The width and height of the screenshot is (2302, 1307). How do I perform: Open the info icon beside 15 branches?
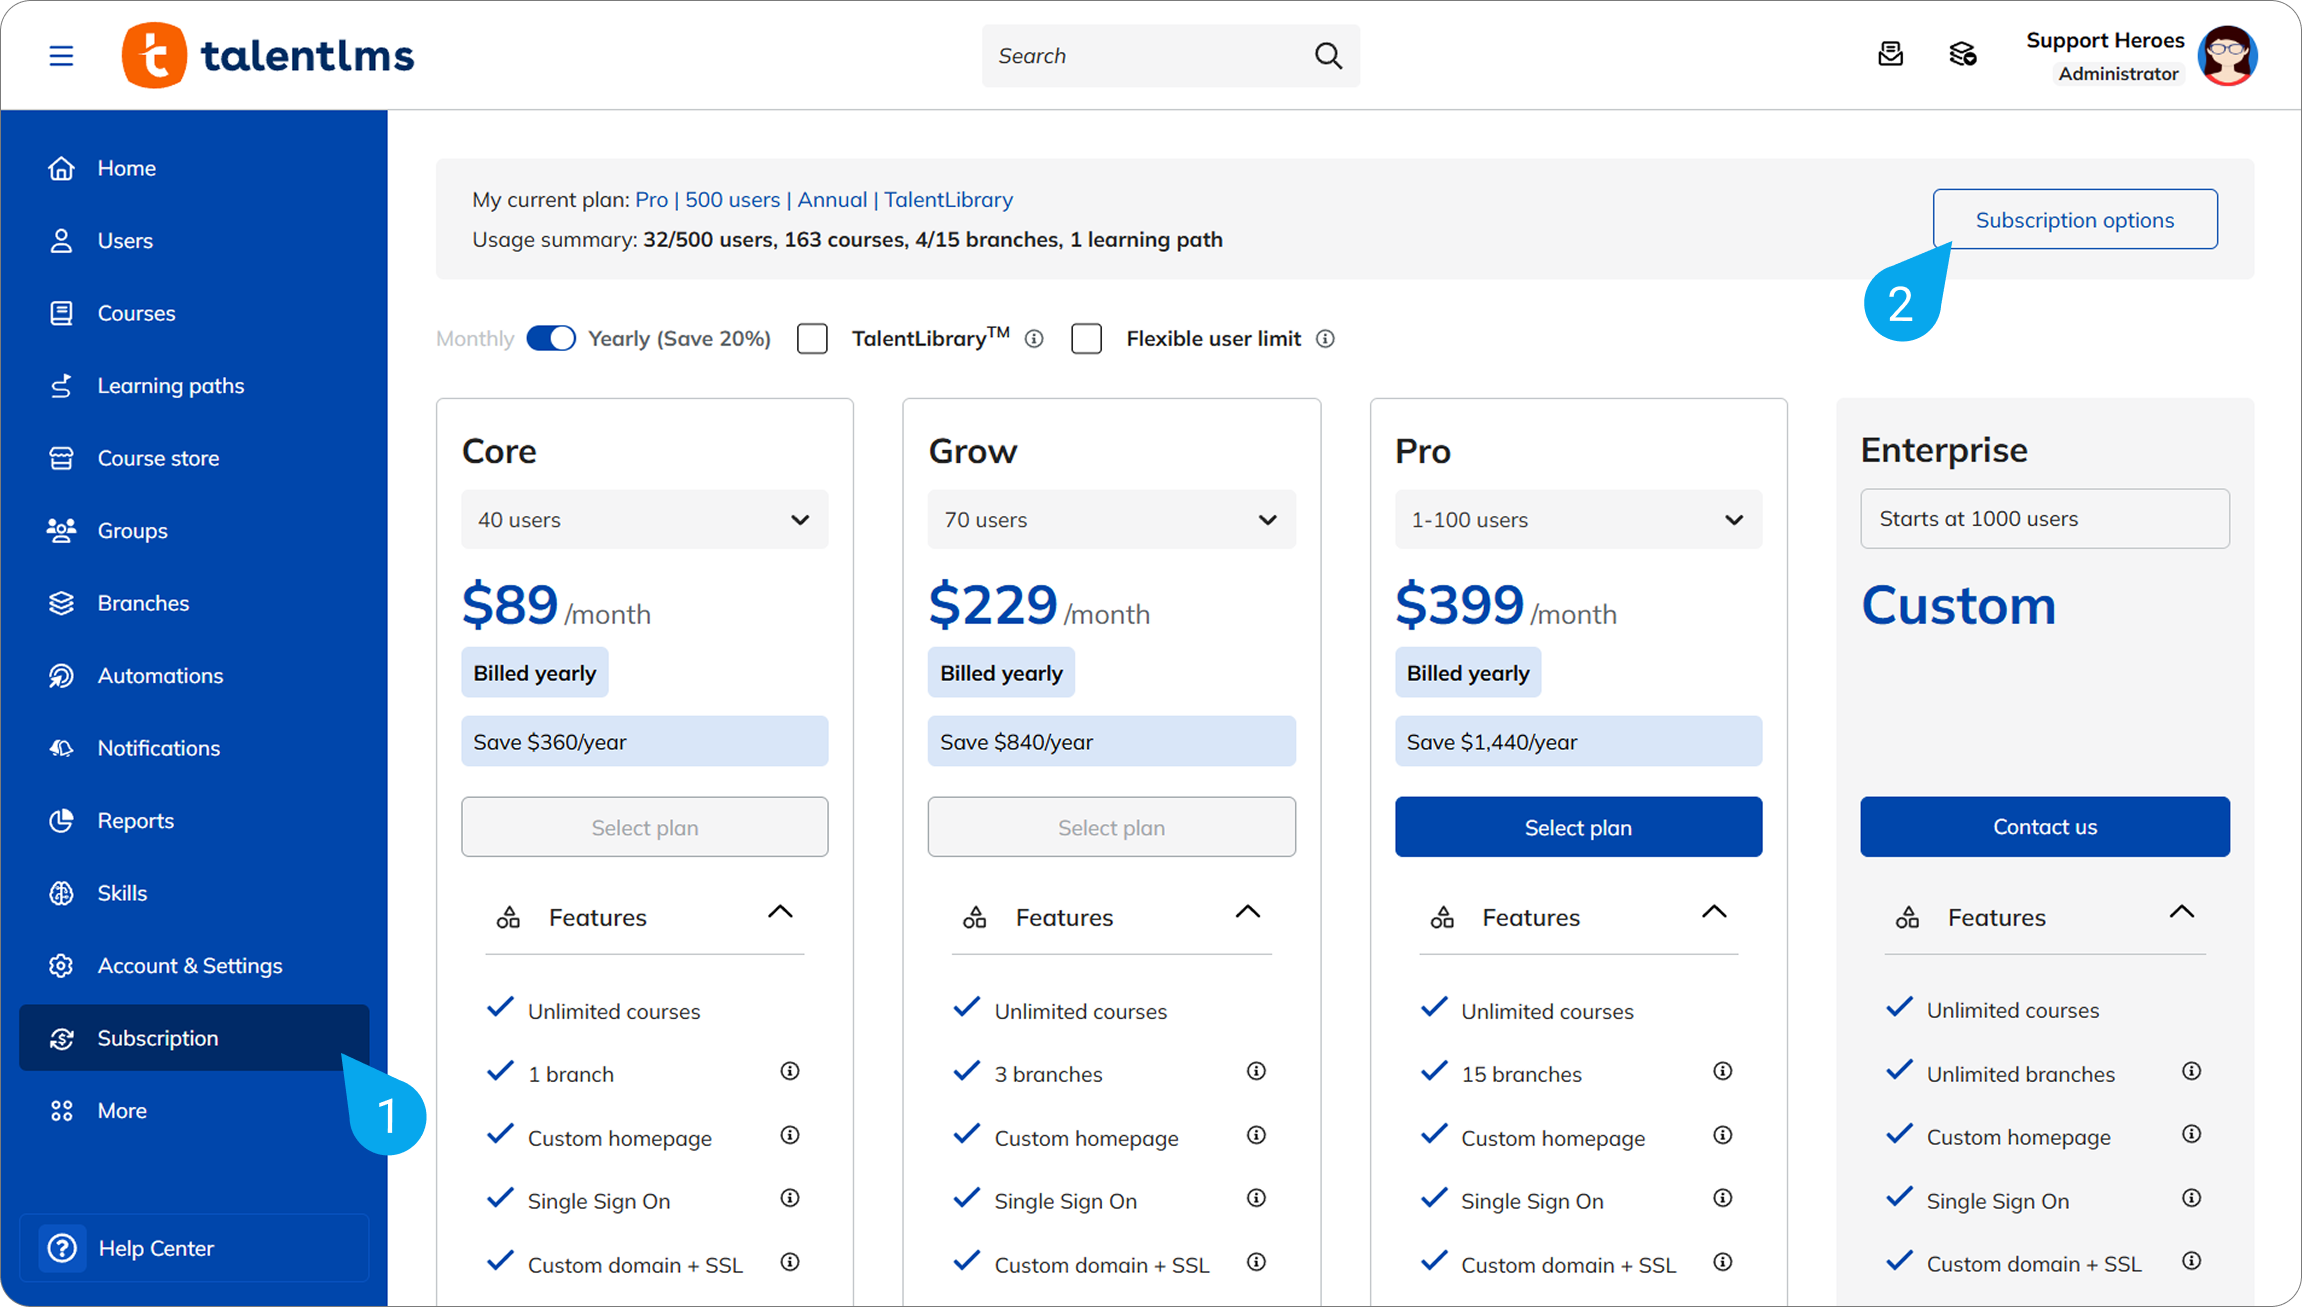(1722, 1072)
